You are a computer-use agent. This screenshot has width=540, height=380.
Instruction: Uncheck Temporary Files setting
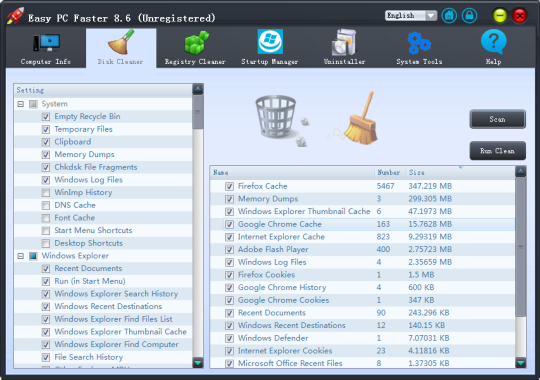click(45, 130)
